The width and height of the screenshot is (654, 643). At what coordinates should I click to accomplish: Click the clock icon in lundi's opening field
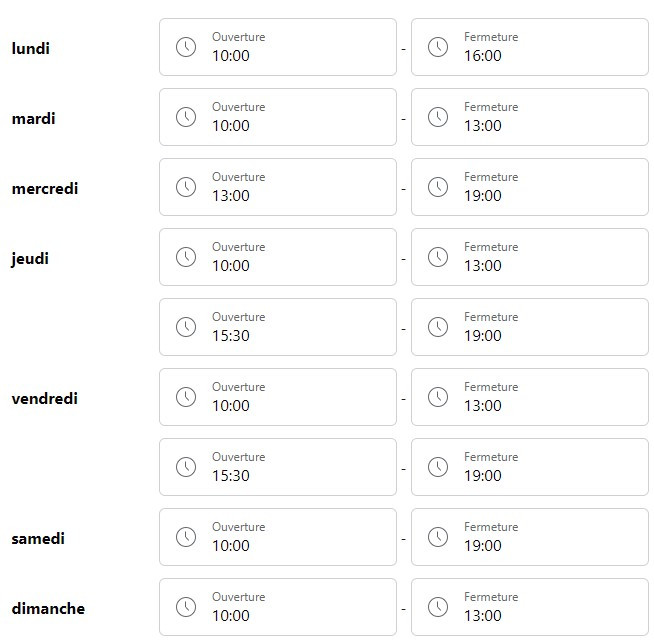186,47
